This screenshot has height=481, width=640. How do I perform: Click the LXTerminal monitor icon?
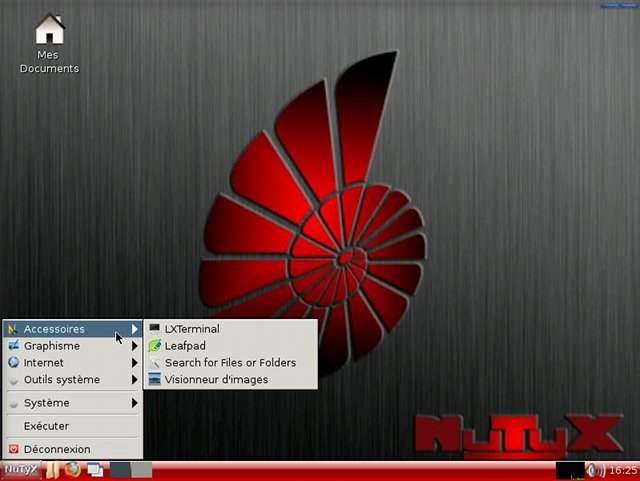(x=154, y=329)
